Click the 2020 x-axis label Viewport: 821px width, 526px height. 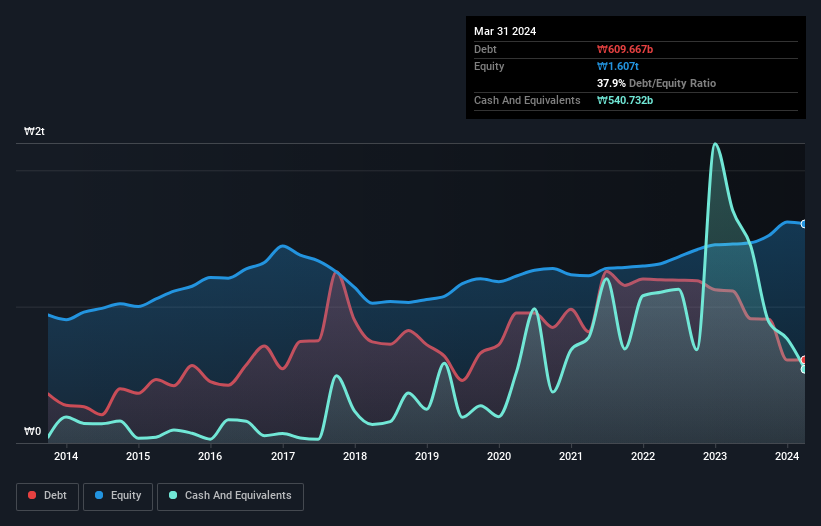(x=499, y=456)
